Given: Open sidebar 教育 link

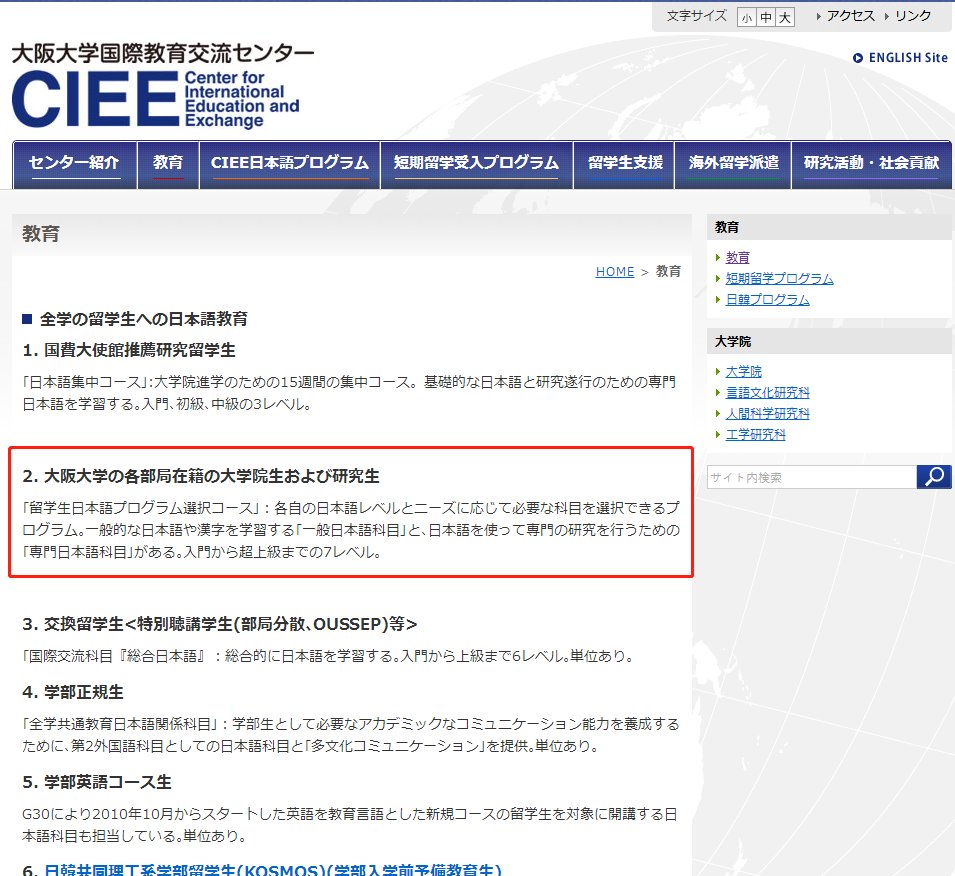Looking at the screenshot, I should pos(738,258).
